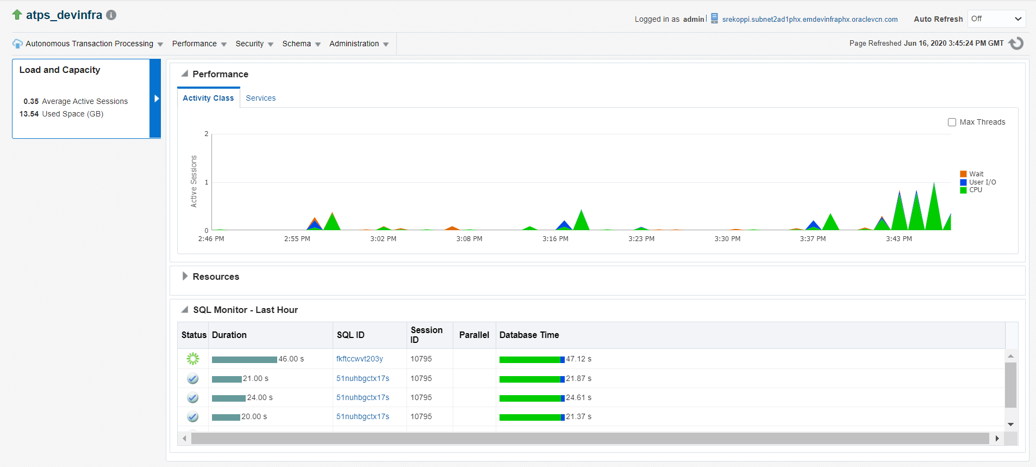Click the green up-status arrow icon

tap(17, 15)
